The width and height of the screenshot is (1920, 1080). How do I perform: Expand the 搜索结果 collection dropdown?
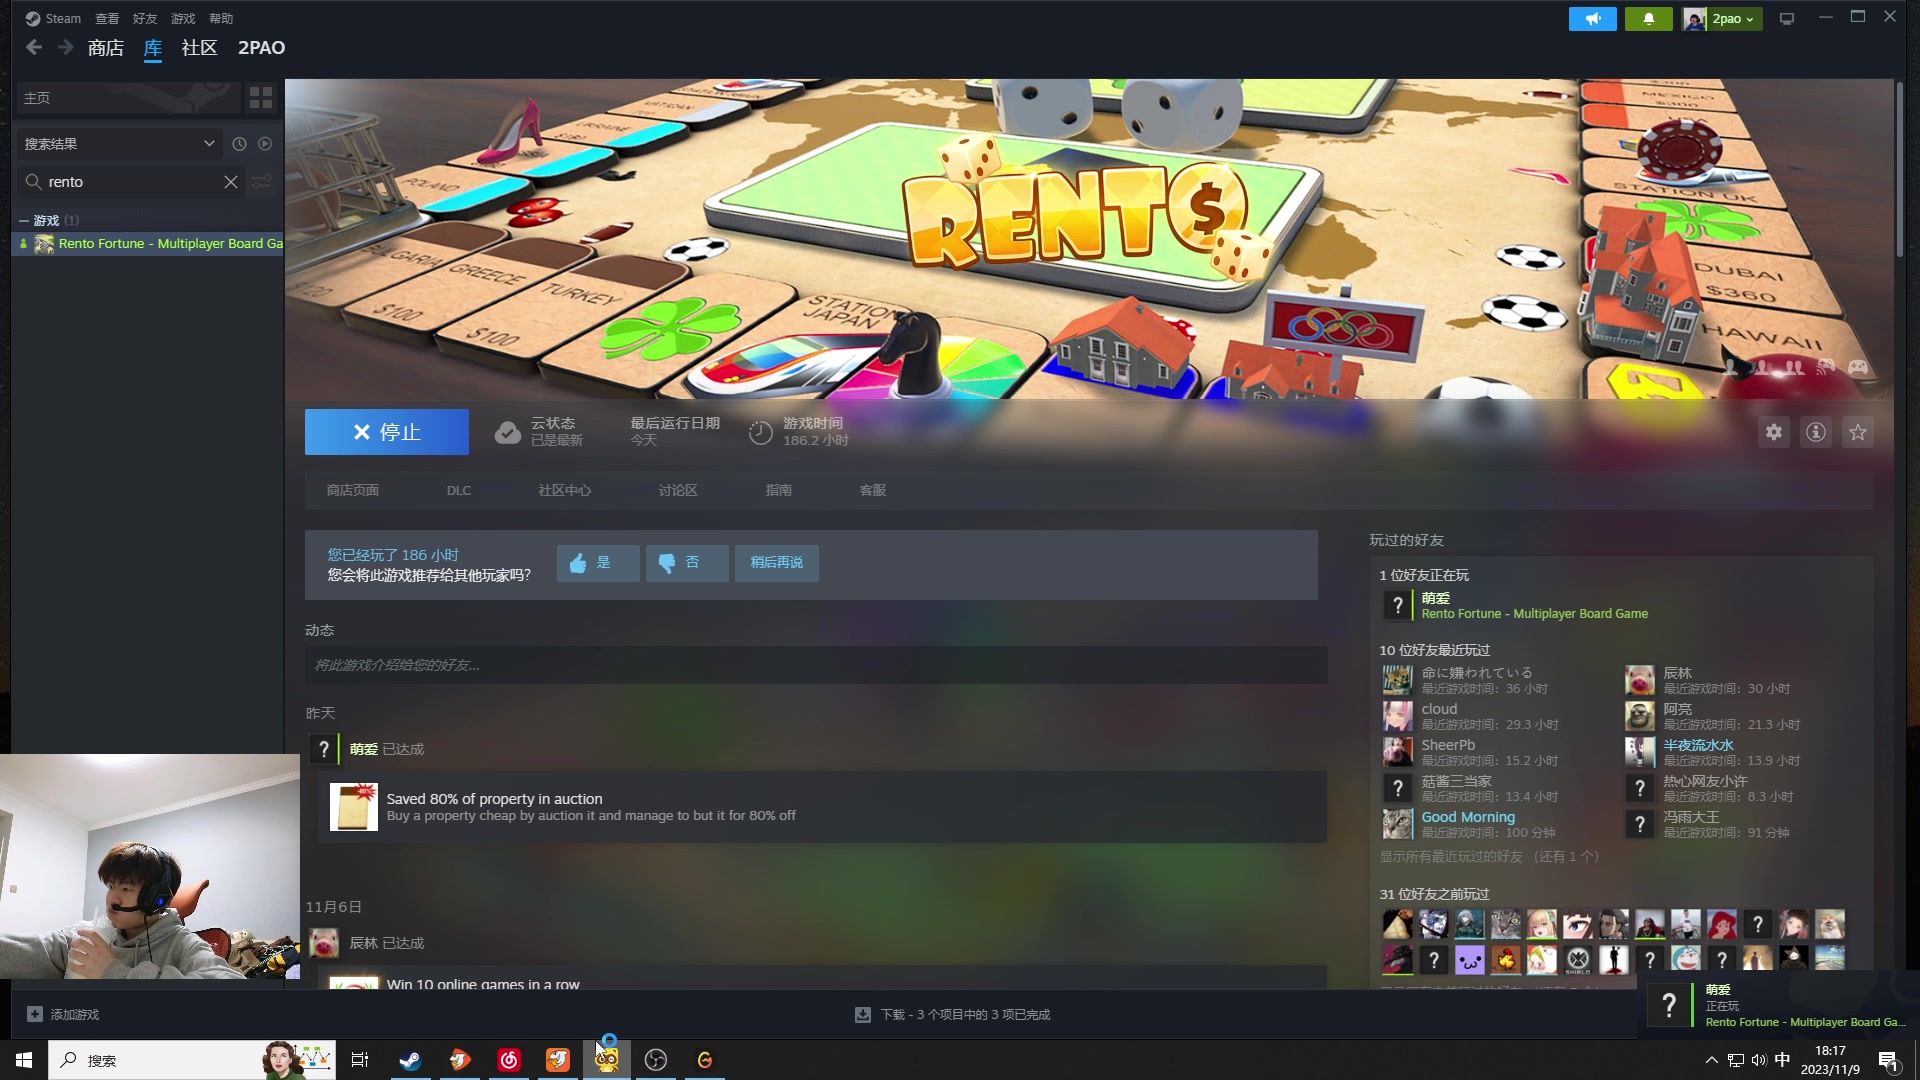point(118,144)
